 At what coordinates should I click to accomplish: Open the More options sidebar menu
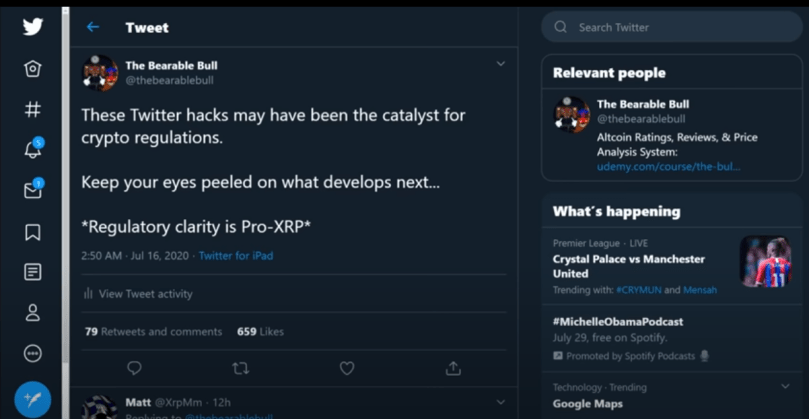33,354
